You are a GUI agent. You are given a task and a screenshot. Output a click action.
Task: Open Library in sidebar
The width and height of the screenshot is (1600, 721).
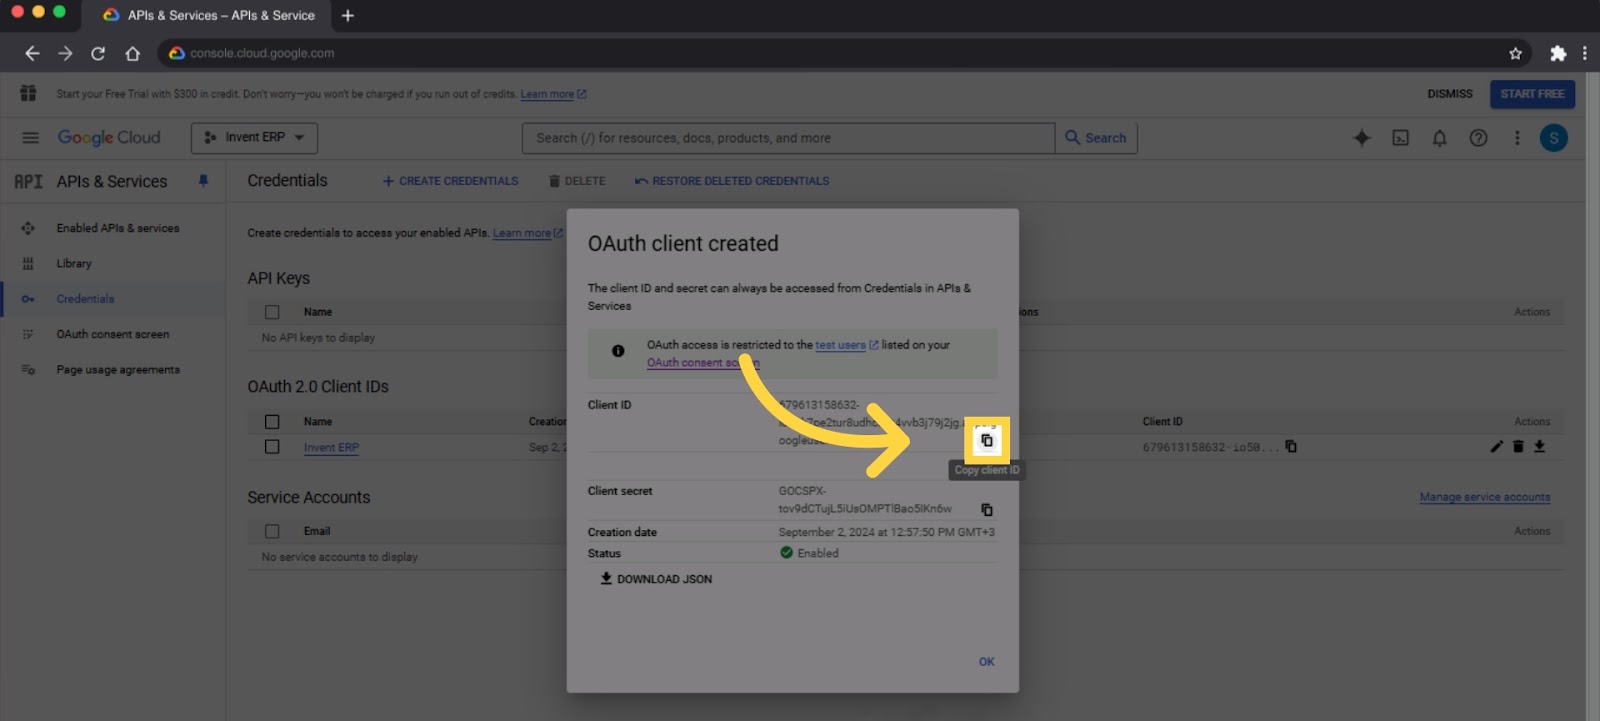pyautogui.click(x=113, y=264)
